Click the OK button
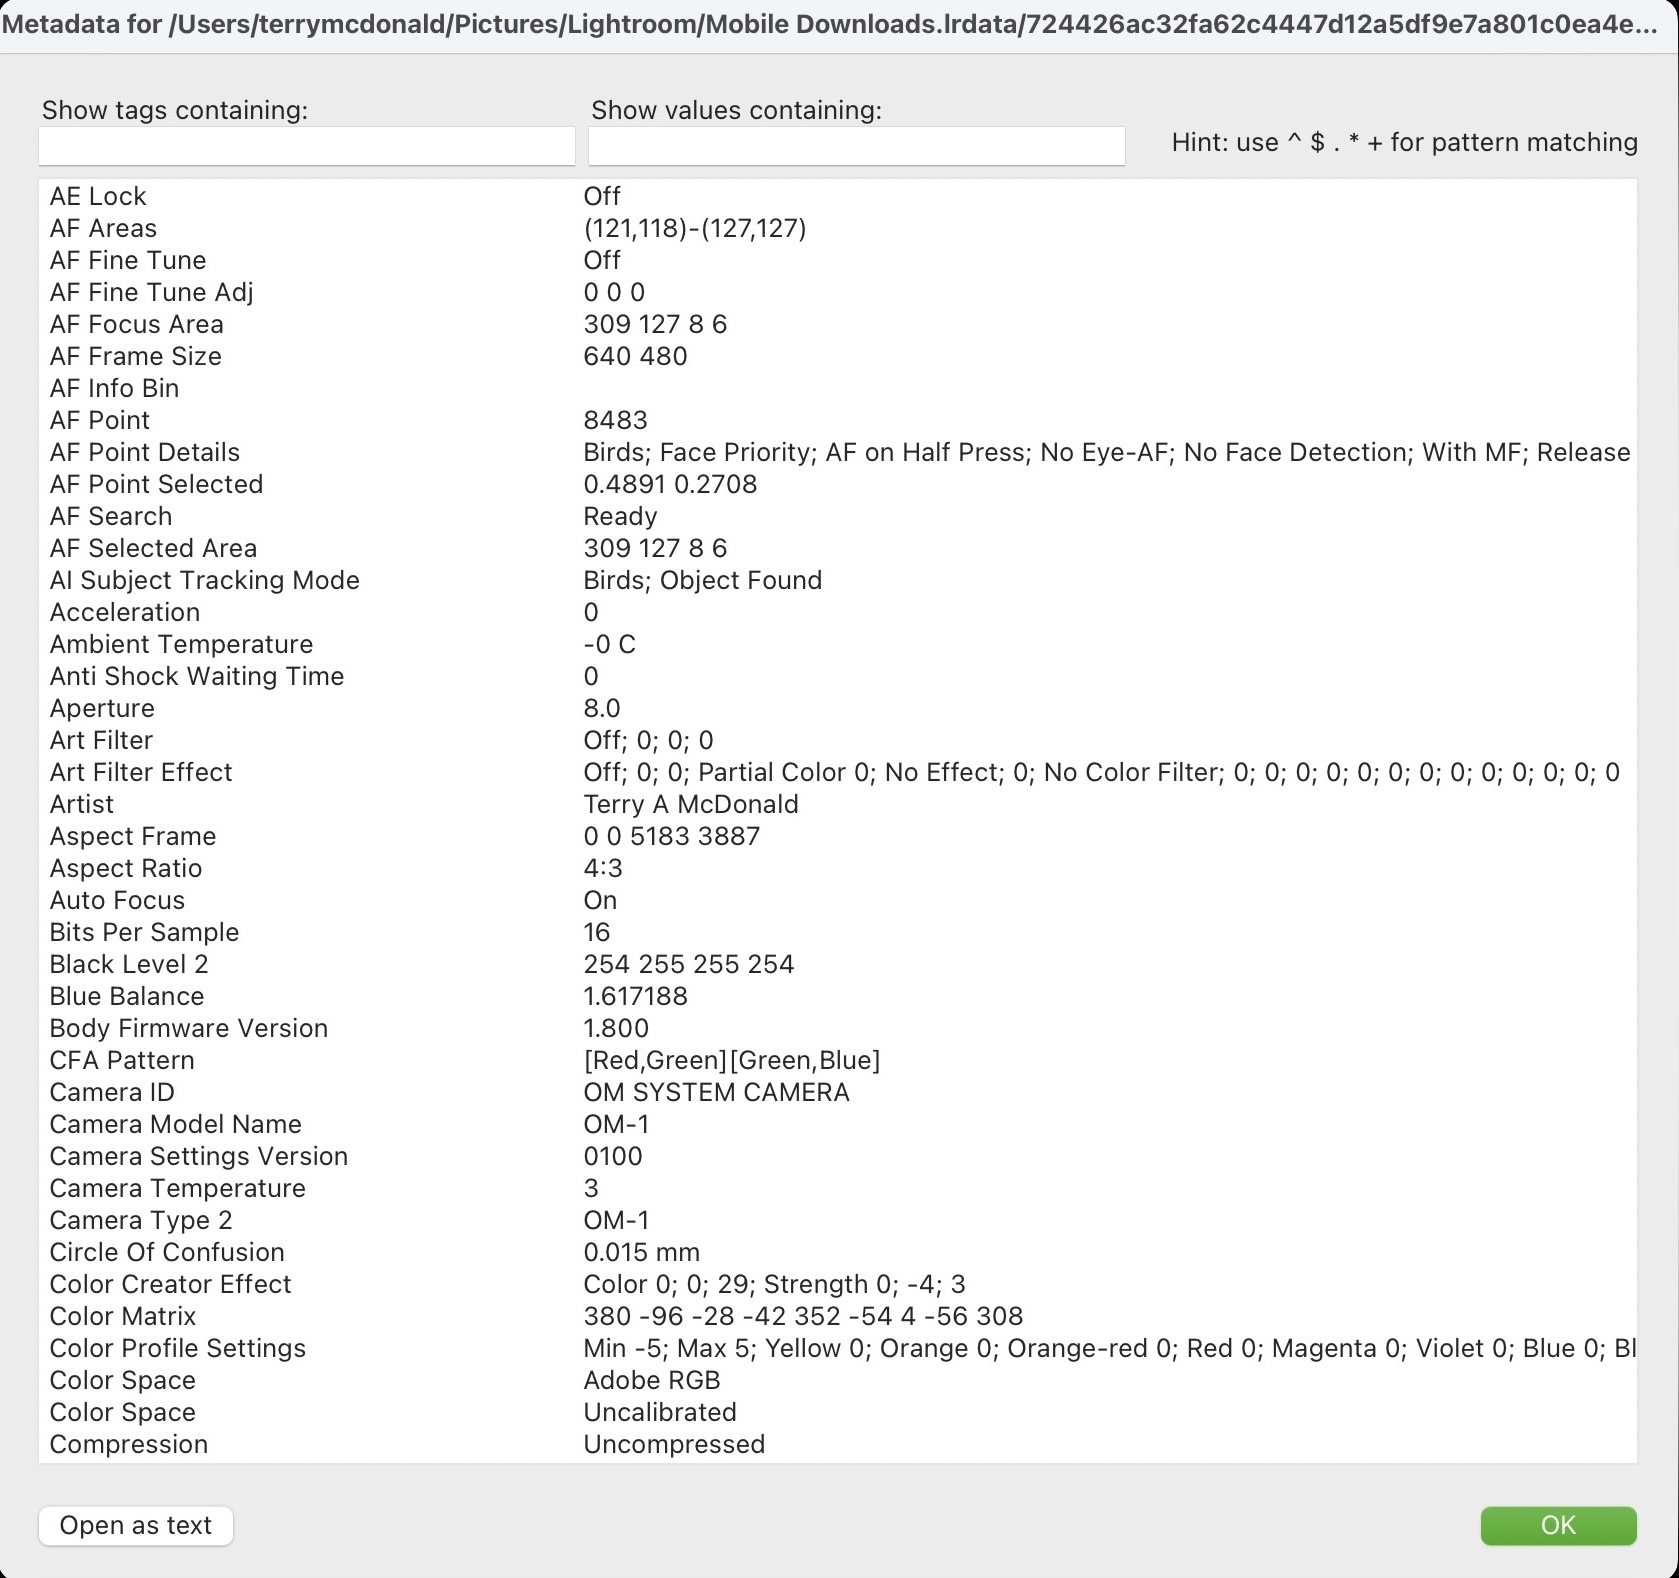This screenshot has width=1679, height=1578. (x=1557, y=1525)
